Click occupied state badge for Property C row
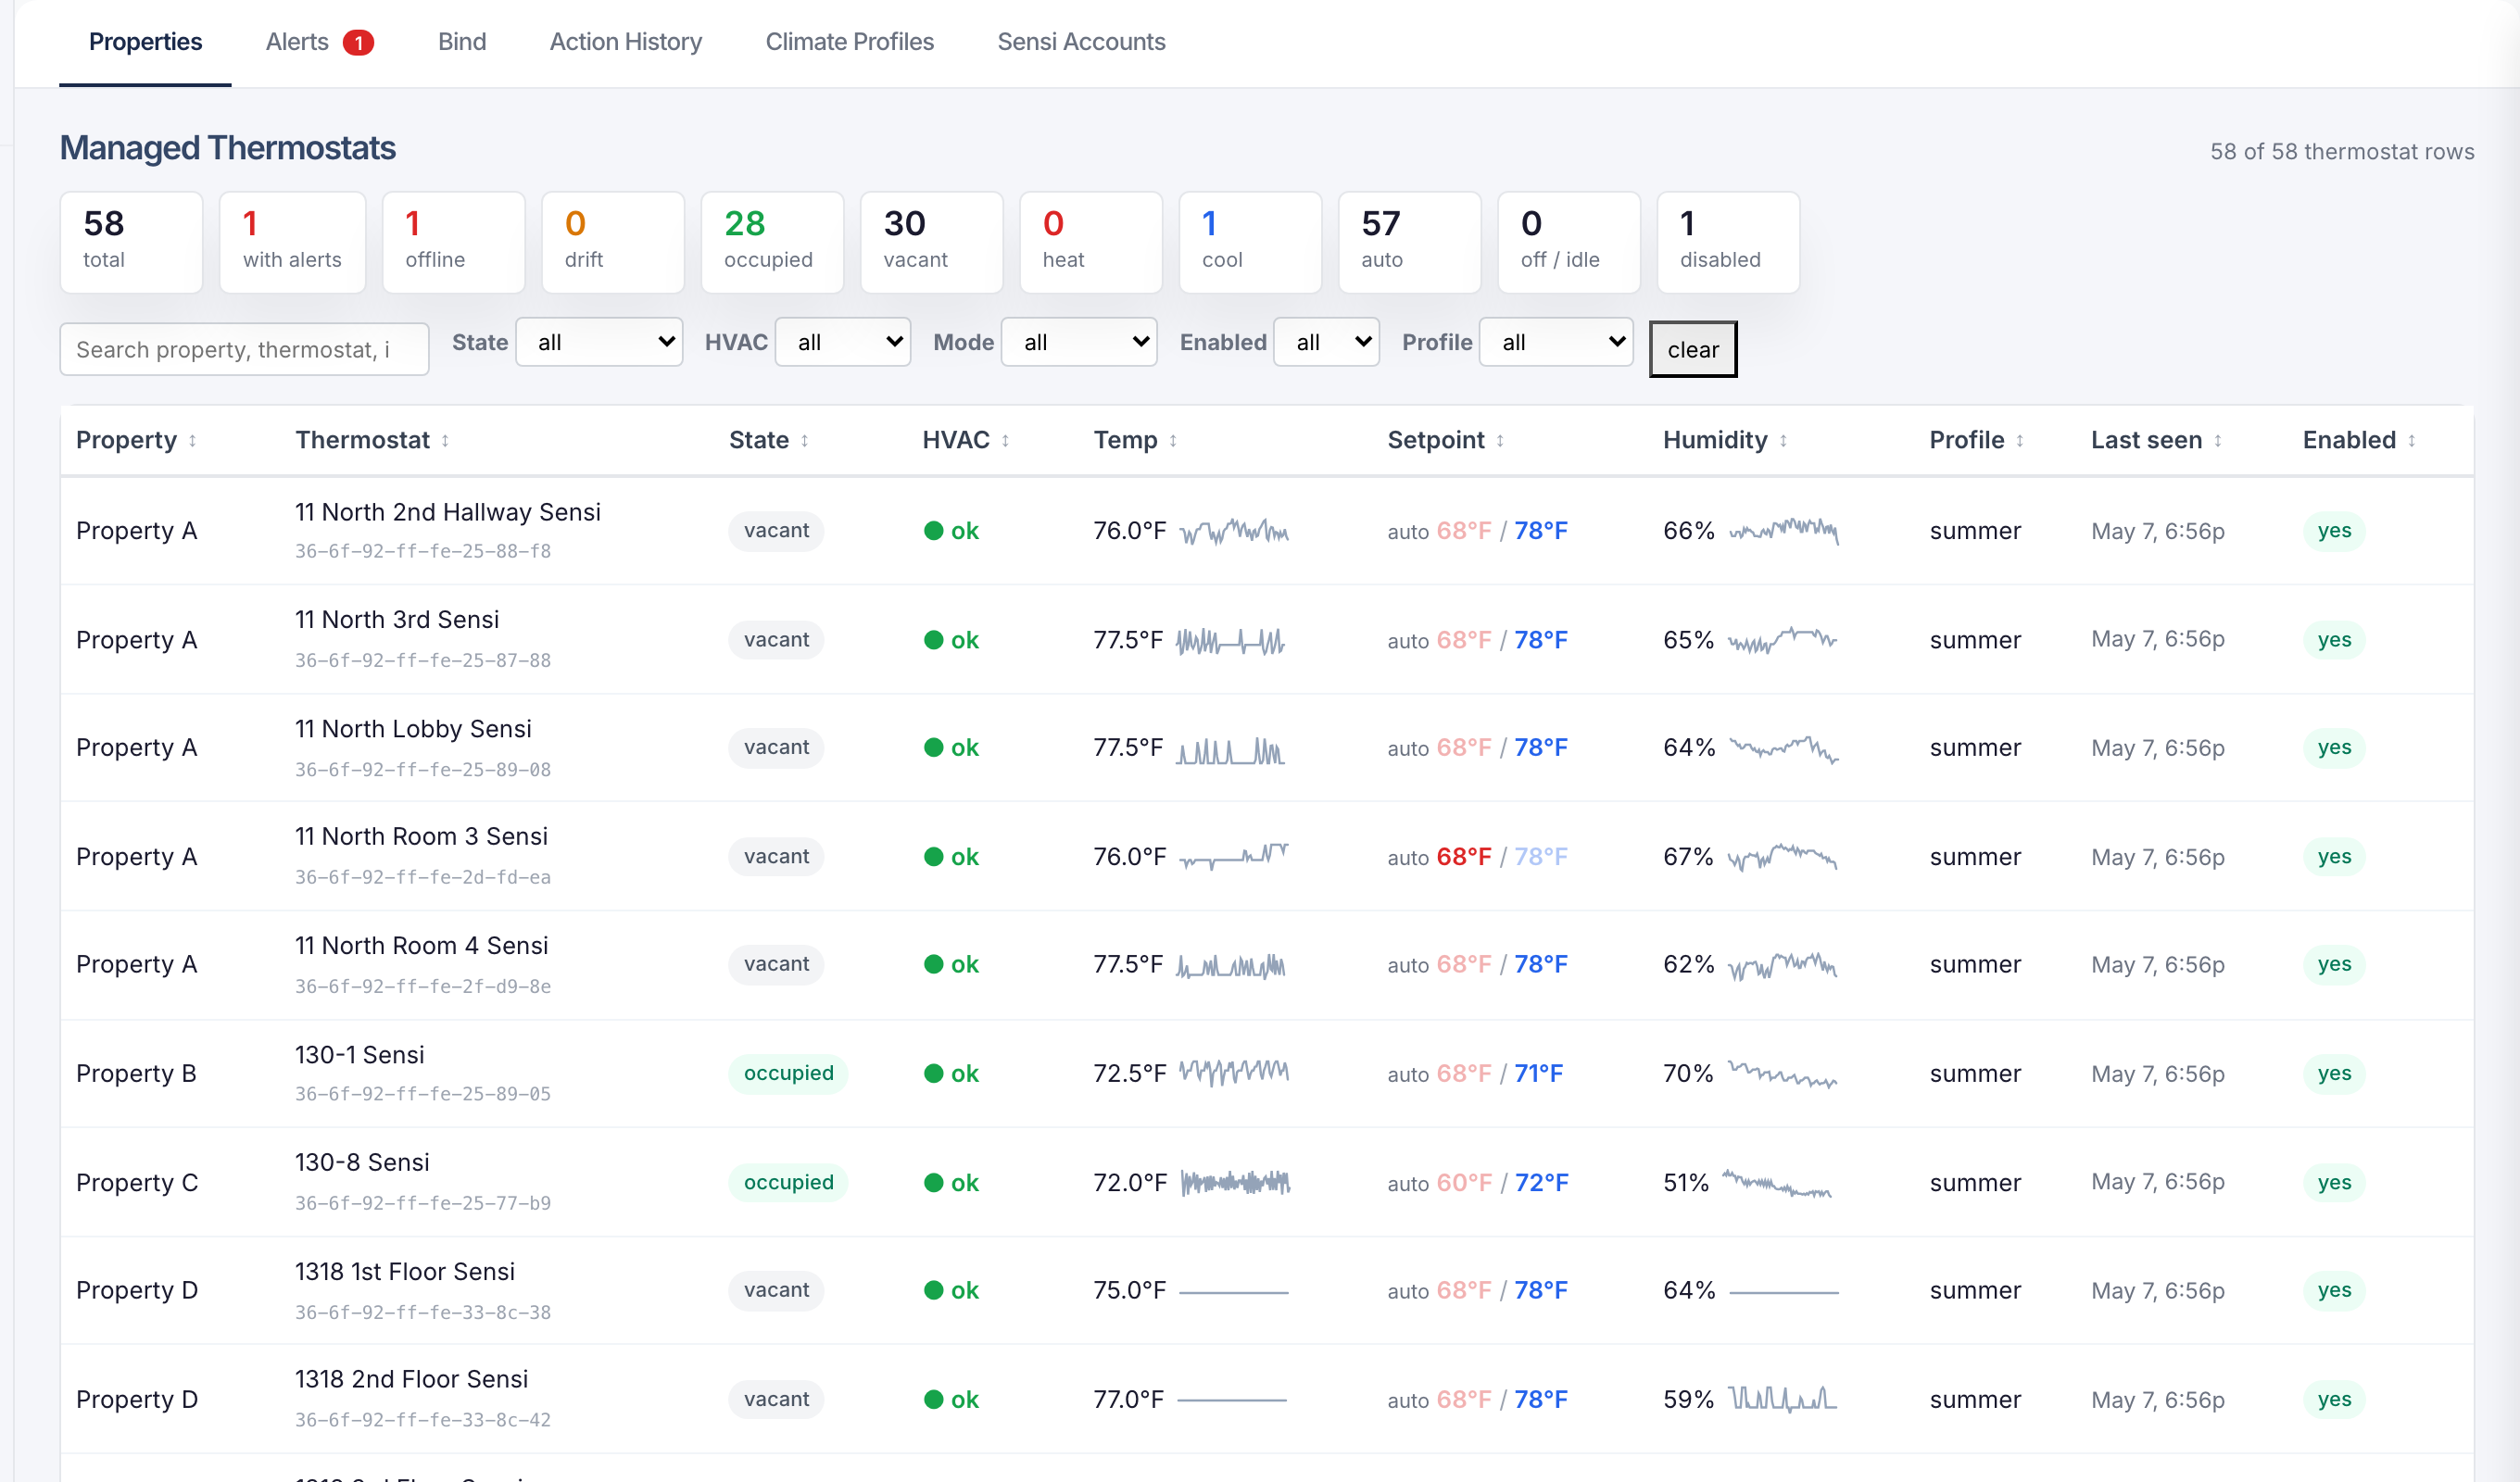The height and width of the screenshot is (1482, 2520). pyautogui.click(x=788, y=1183)
